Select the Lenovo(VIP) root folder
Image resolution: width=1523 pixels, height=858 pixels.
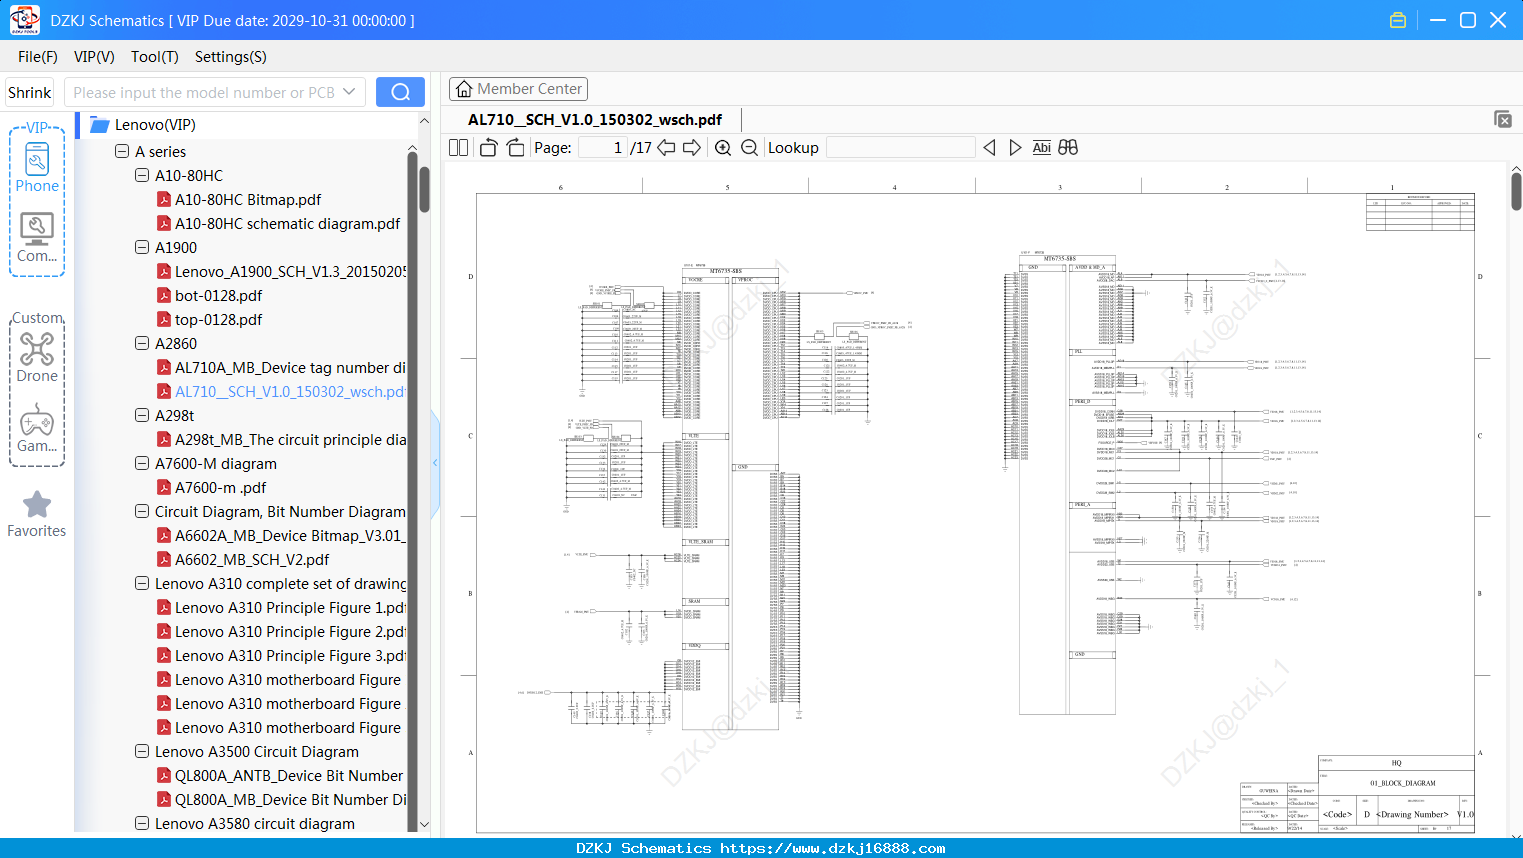pyautogui.click(x=155, y=125)
